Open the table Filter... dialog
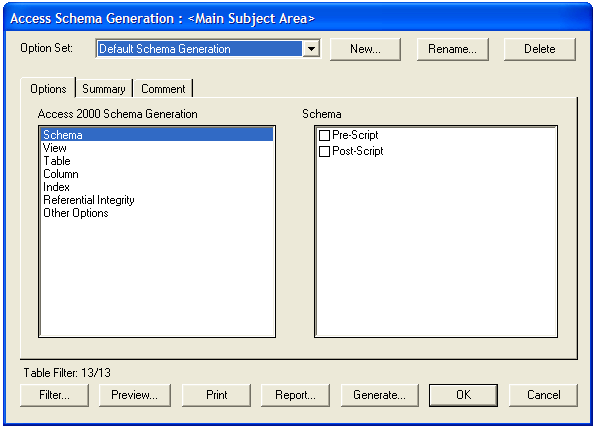Screen dimensions: 598x428 click(x=55, y=395)
